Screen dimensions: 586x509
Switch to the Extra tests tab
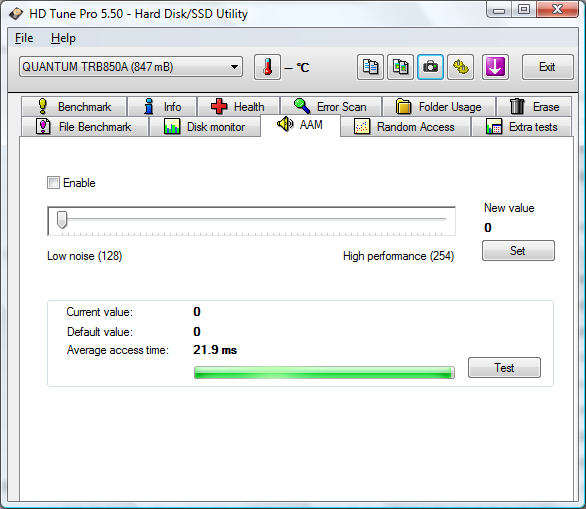point(522,127)
